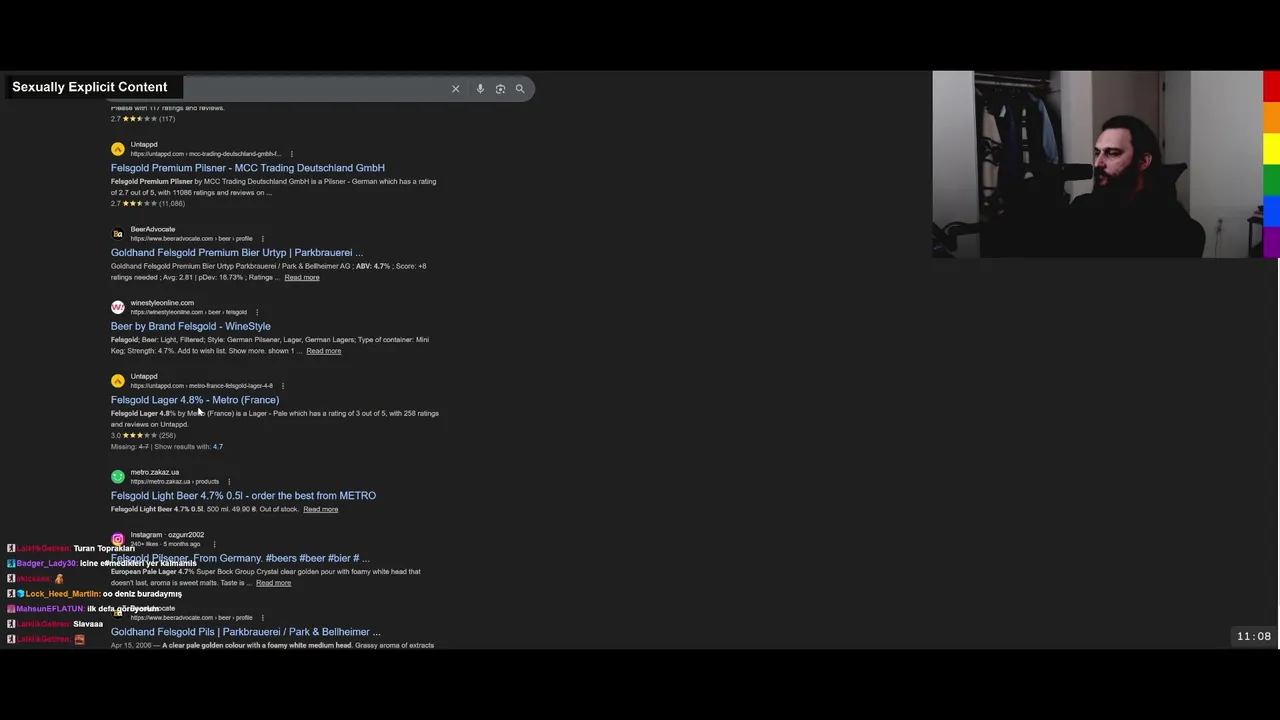Image resolution: width=1280 pixels, height=720 pixels.
Task: Click the winestyleonline.com favicon
Action: (118, 307)
